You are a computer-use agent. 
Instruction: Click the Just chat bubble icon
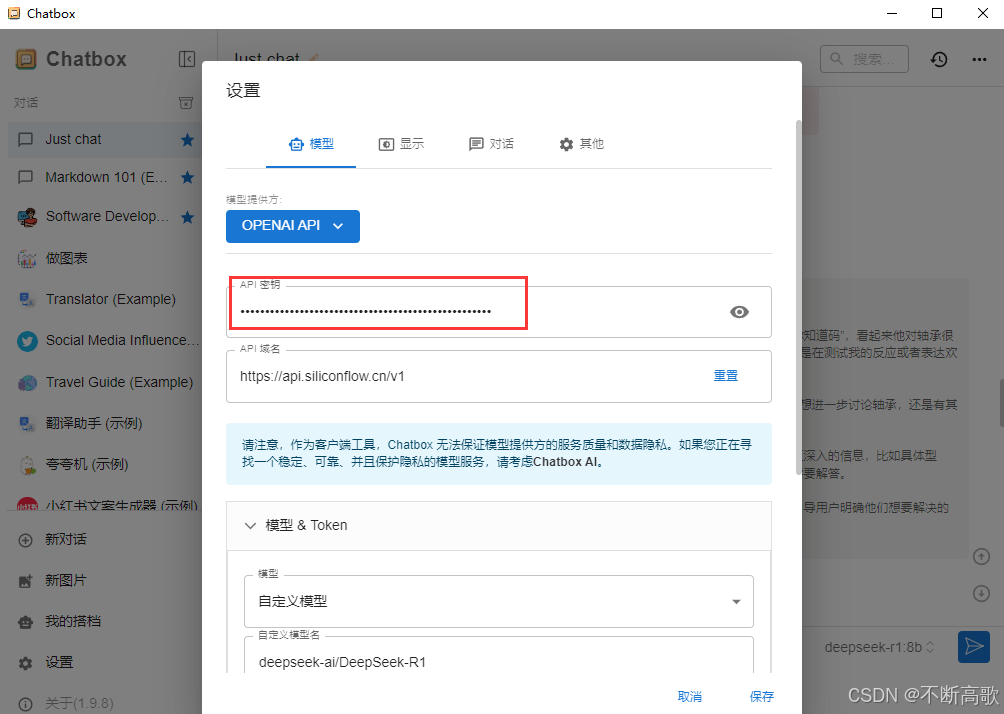tap(26, 140)
